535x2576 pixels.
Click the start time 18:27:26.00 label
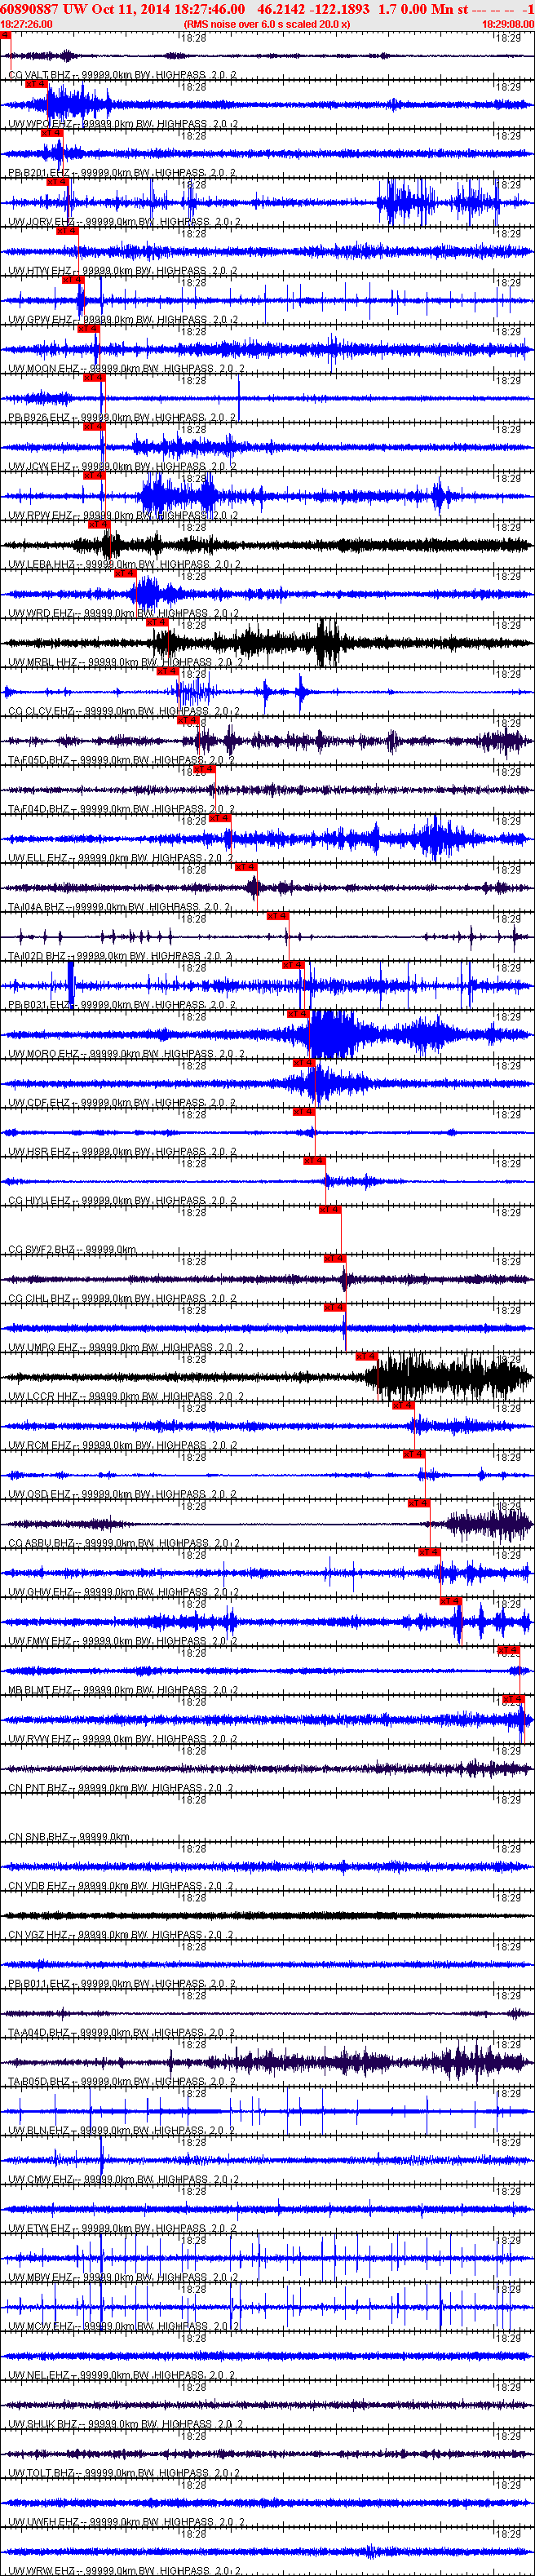[x=27, y=24]
